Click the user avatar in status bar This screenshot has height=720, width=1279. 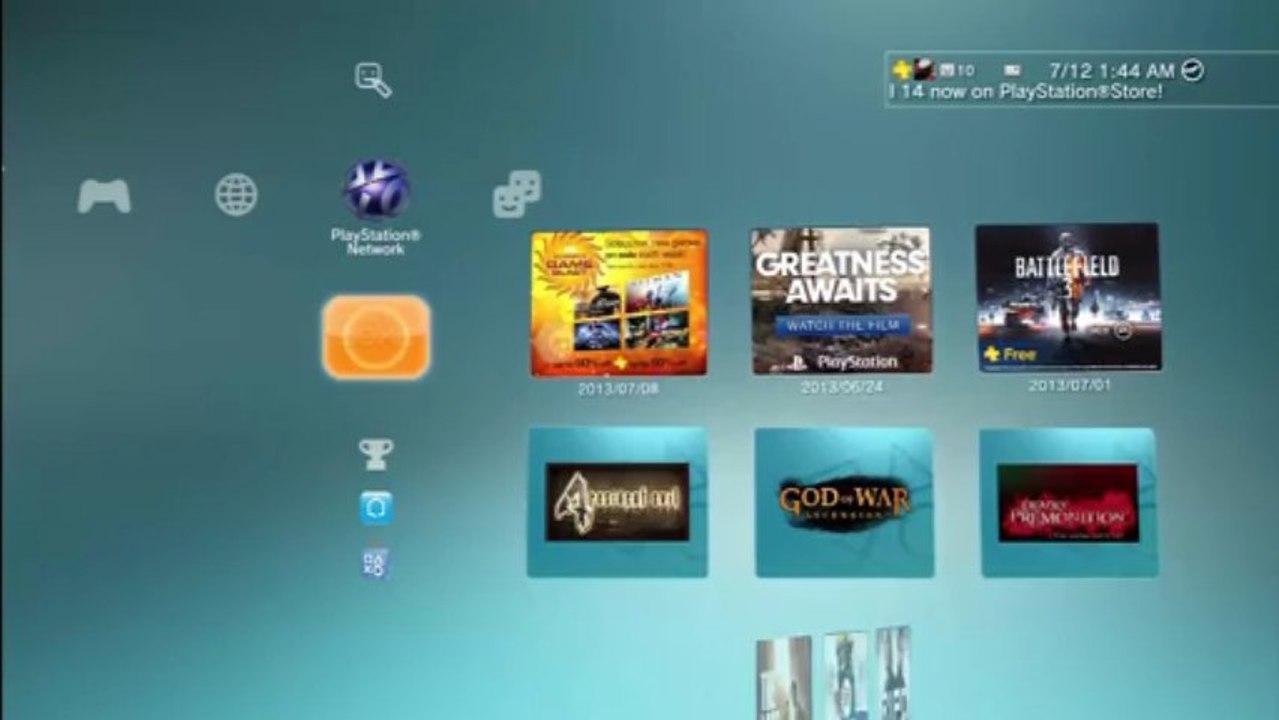(x=924, y=70)
